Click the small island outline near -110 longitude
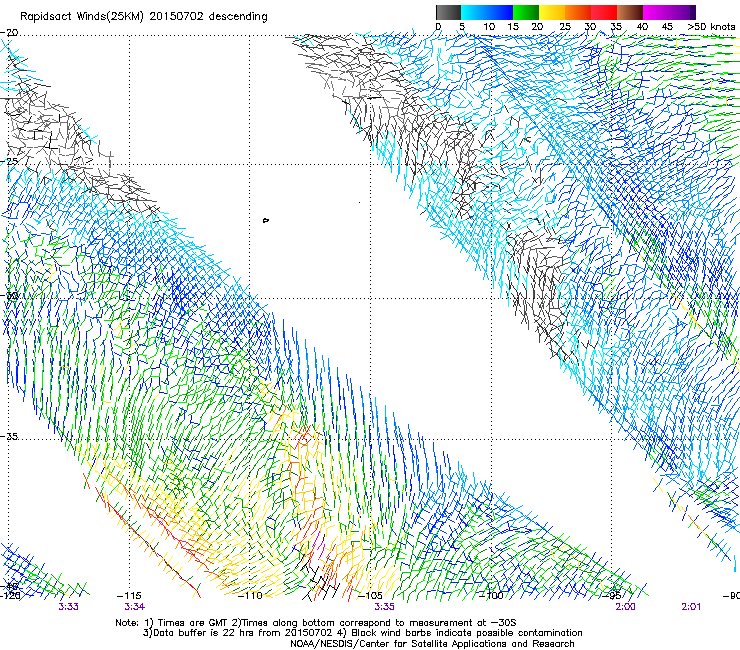The image size is (740, 650). (266, 220)
